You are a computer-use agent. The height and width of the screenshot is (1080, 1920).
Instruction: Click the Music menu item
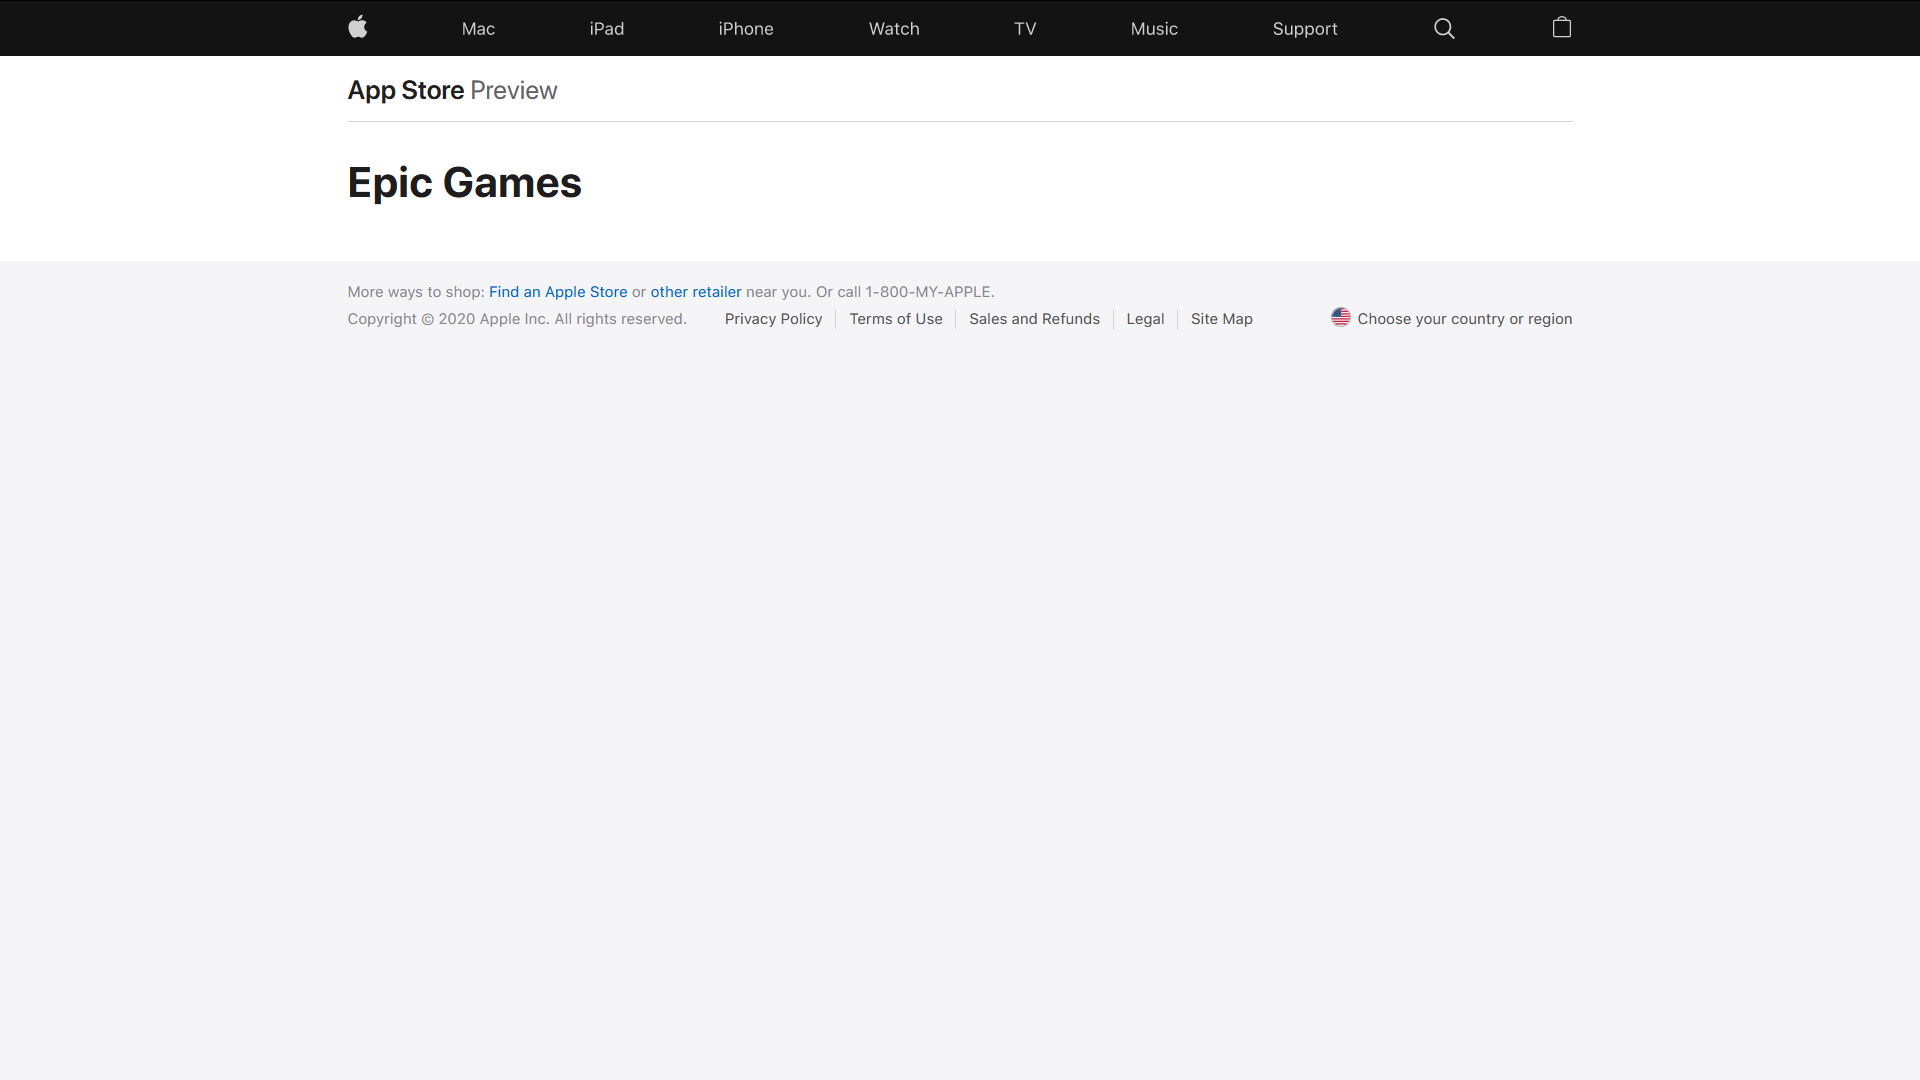[x=1154, y=28]
